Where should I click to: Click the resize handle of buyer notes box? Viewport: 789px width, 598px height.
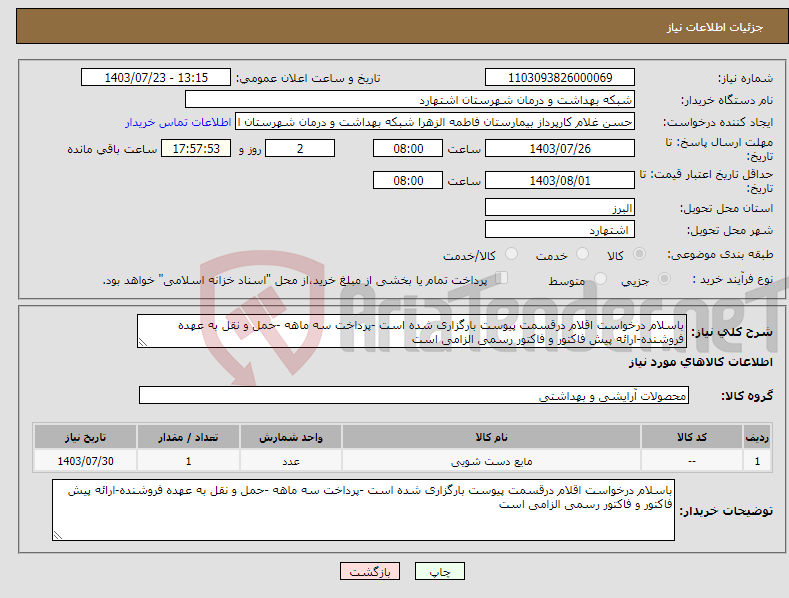point(58,535)
